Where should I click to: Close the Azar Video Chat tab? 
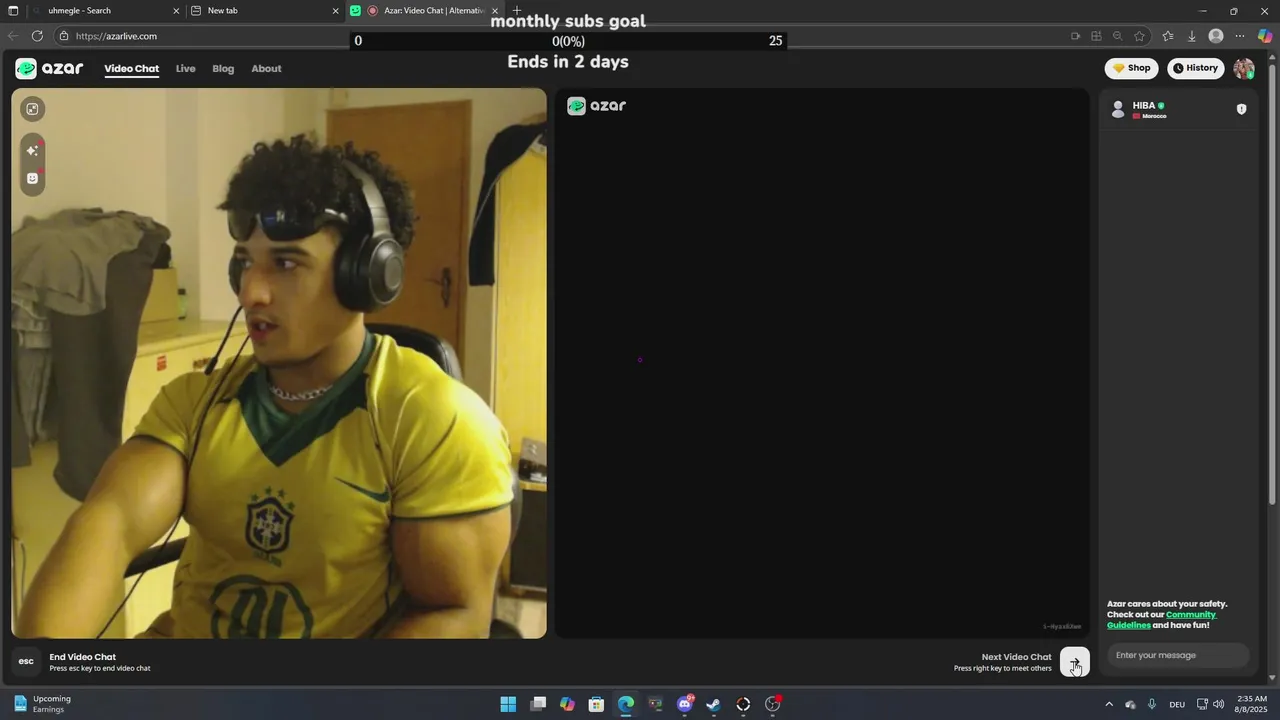(495, 11)
